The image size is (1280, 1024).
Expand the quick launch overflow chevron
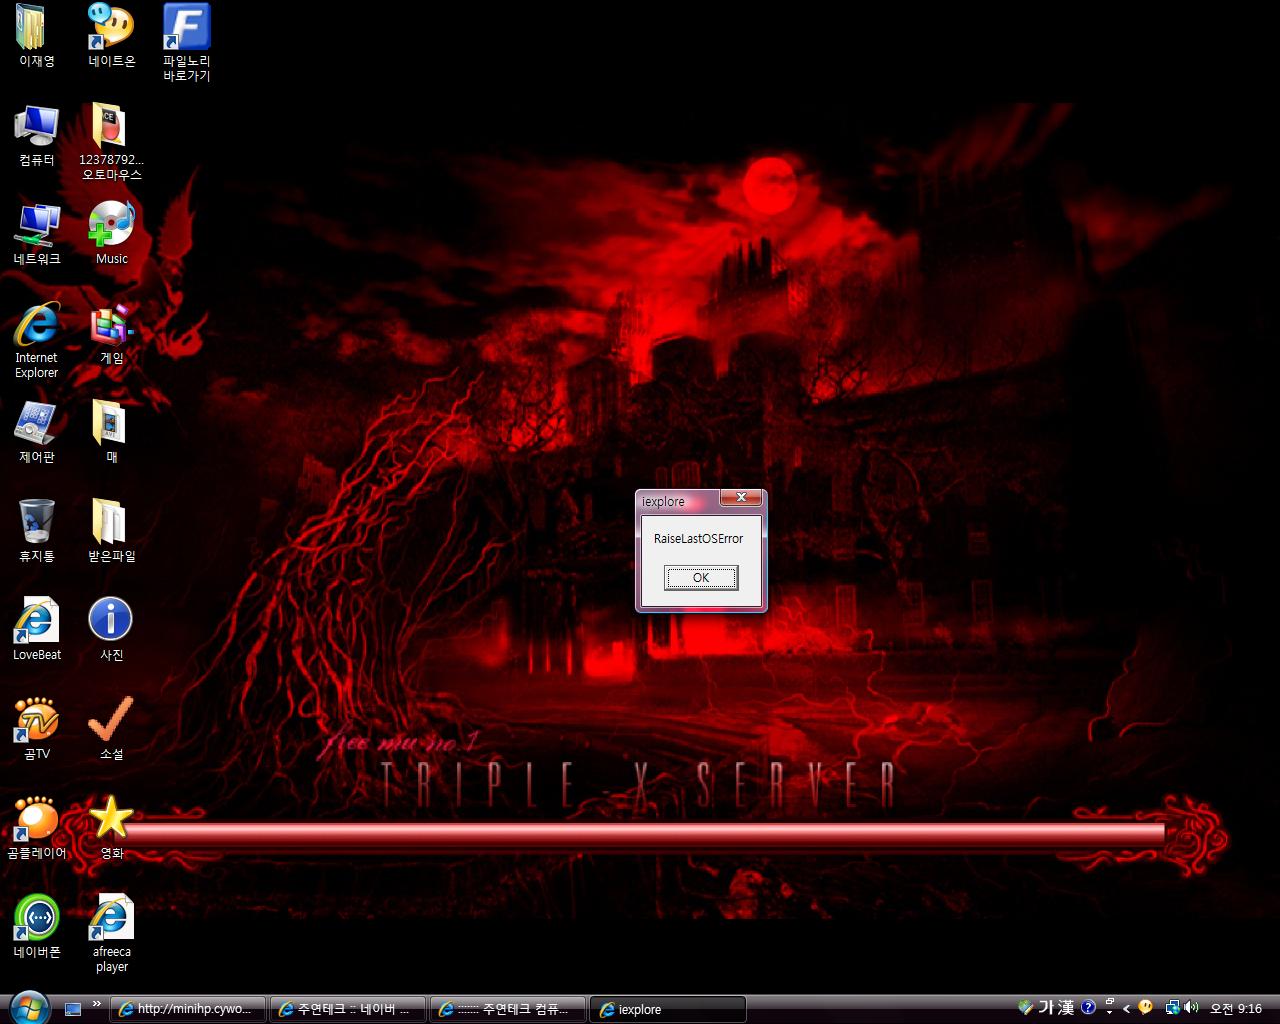click(96, 1004)
